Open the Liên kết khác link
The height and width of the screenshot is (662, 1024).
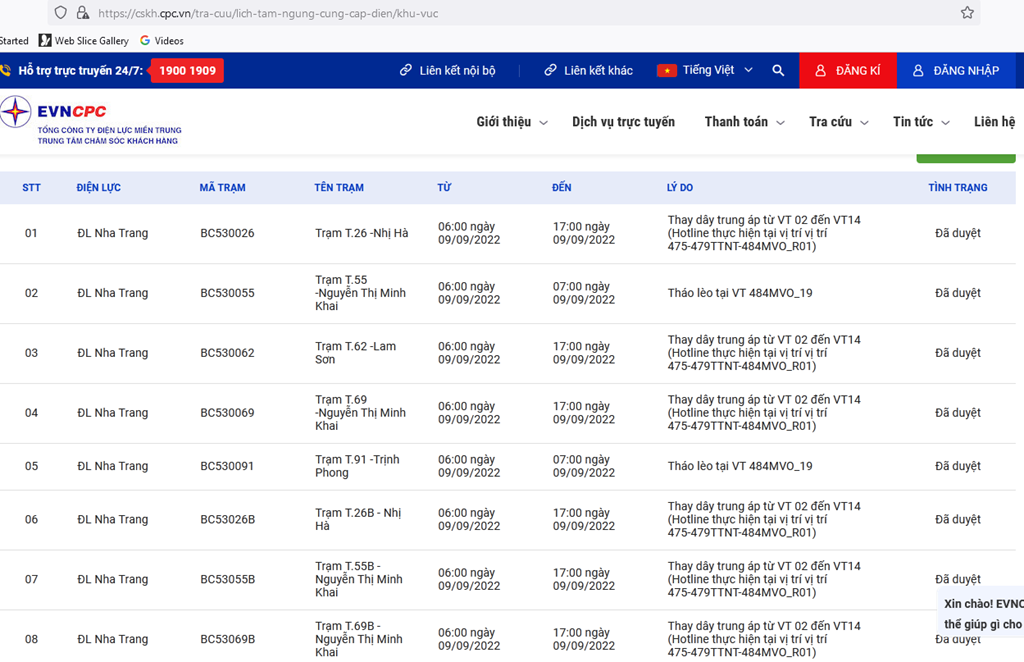pos(588,71)
